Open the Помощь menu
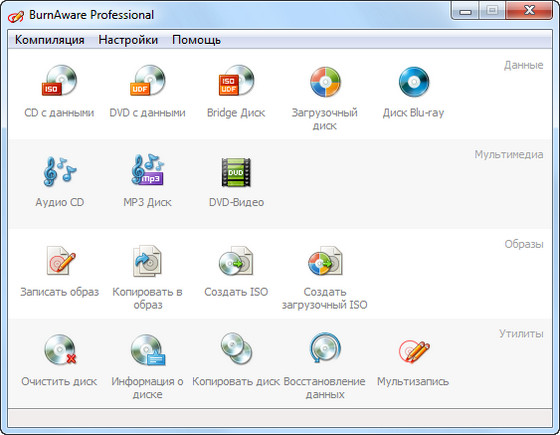The image size is (560, 435). (196, 40)
